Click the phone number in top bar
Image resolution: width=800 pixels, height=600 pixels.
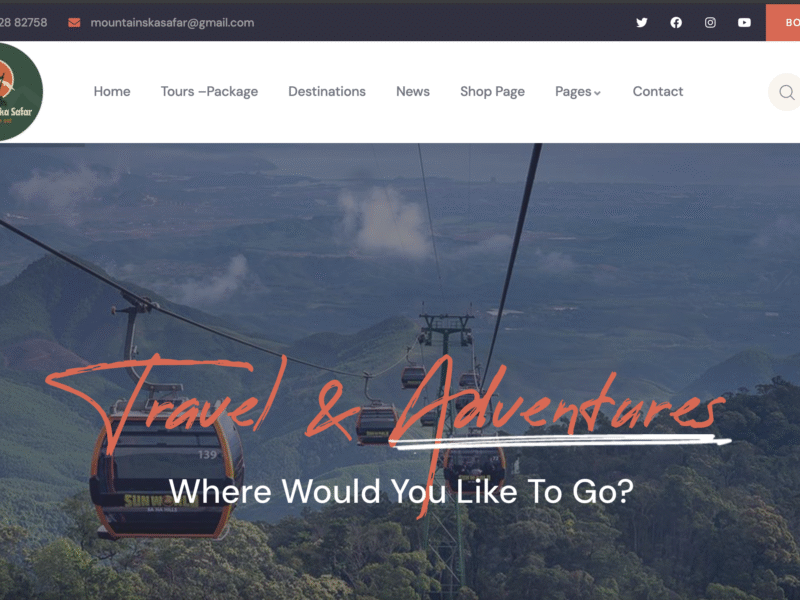pyautogui.click(x=23, y=22)
